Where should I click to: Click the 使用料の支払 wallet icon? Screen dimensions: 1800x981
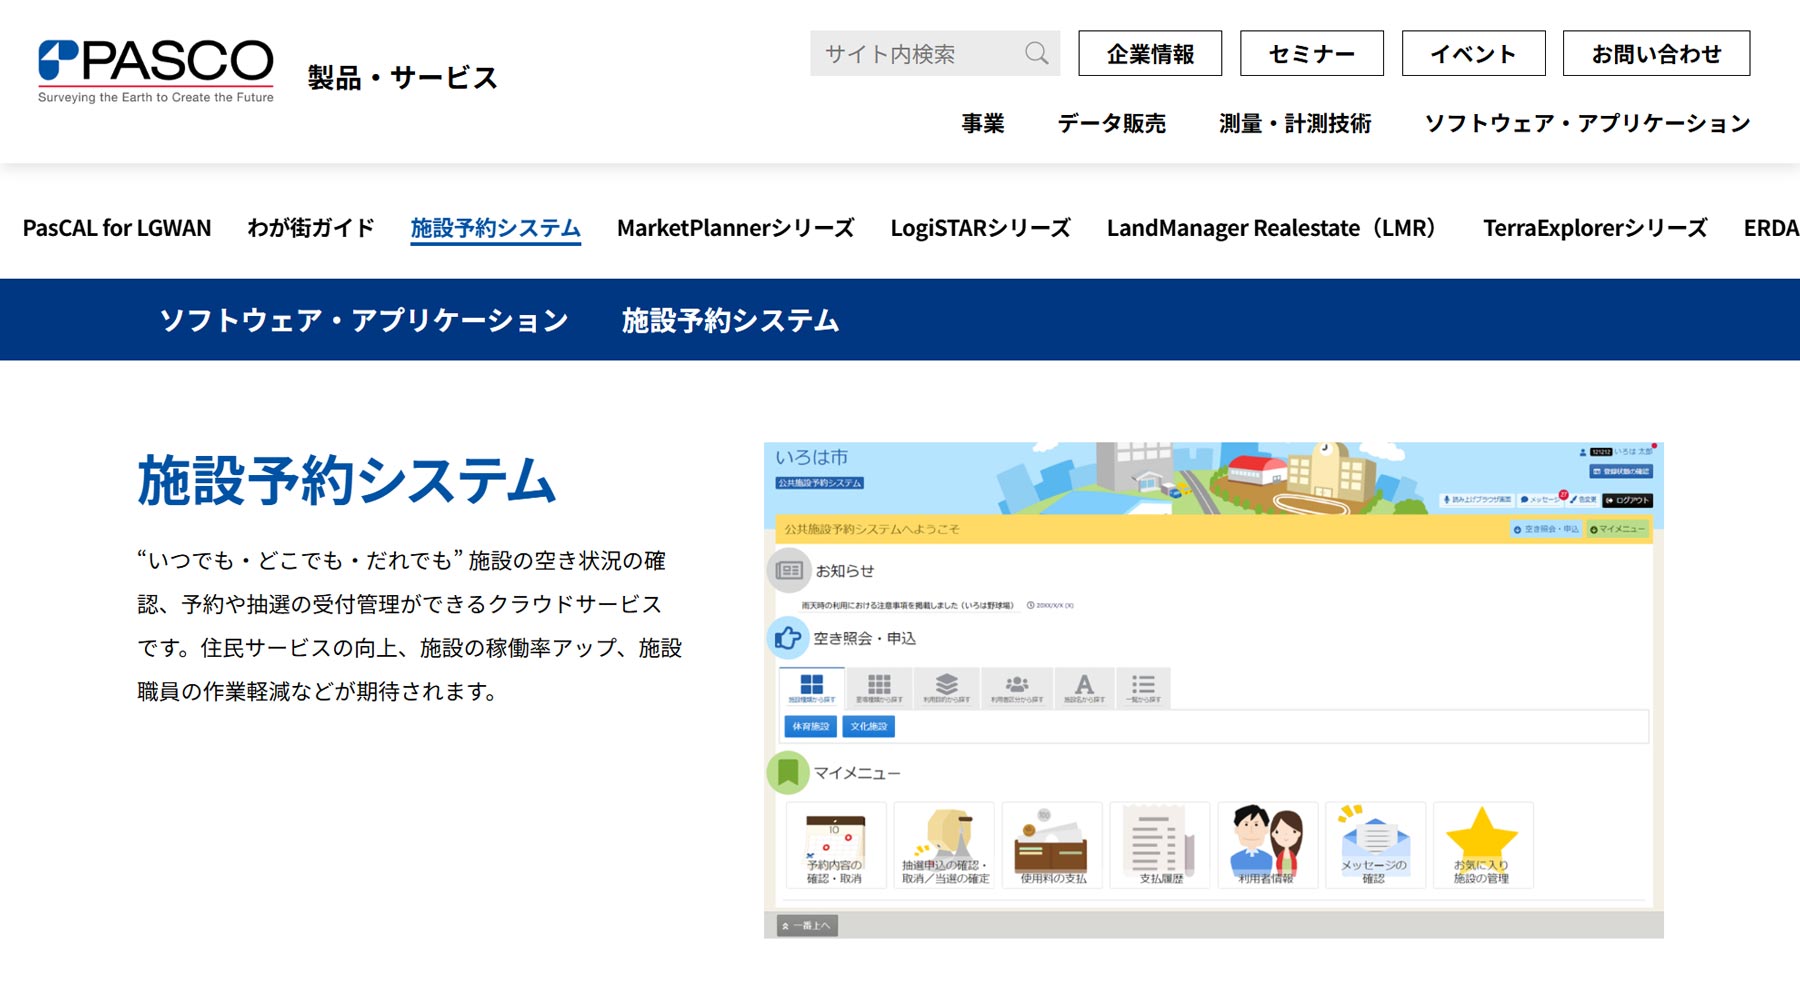click(x=1052, y=845)
